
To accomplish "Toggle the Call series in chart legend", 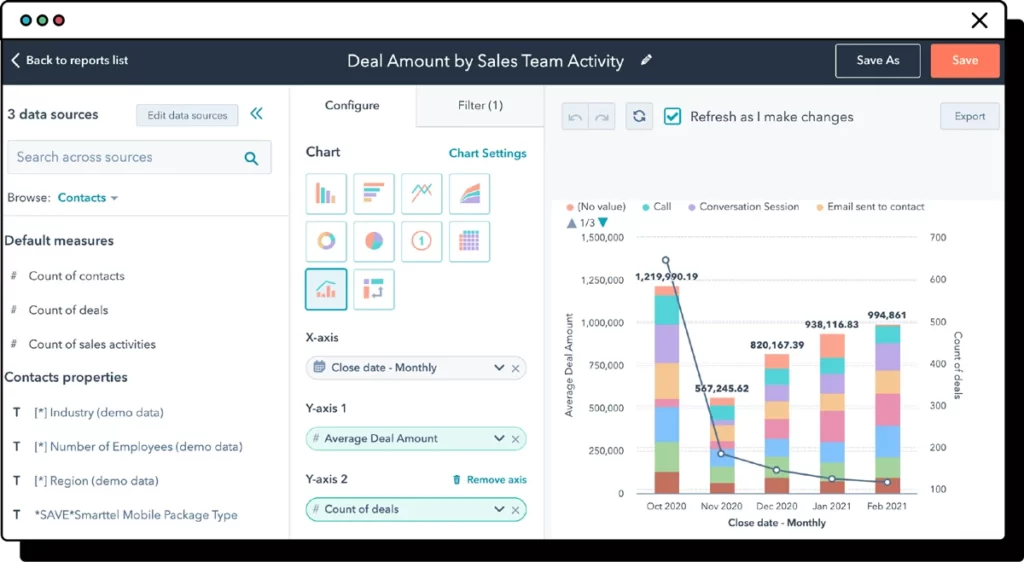I will point(661,207).
